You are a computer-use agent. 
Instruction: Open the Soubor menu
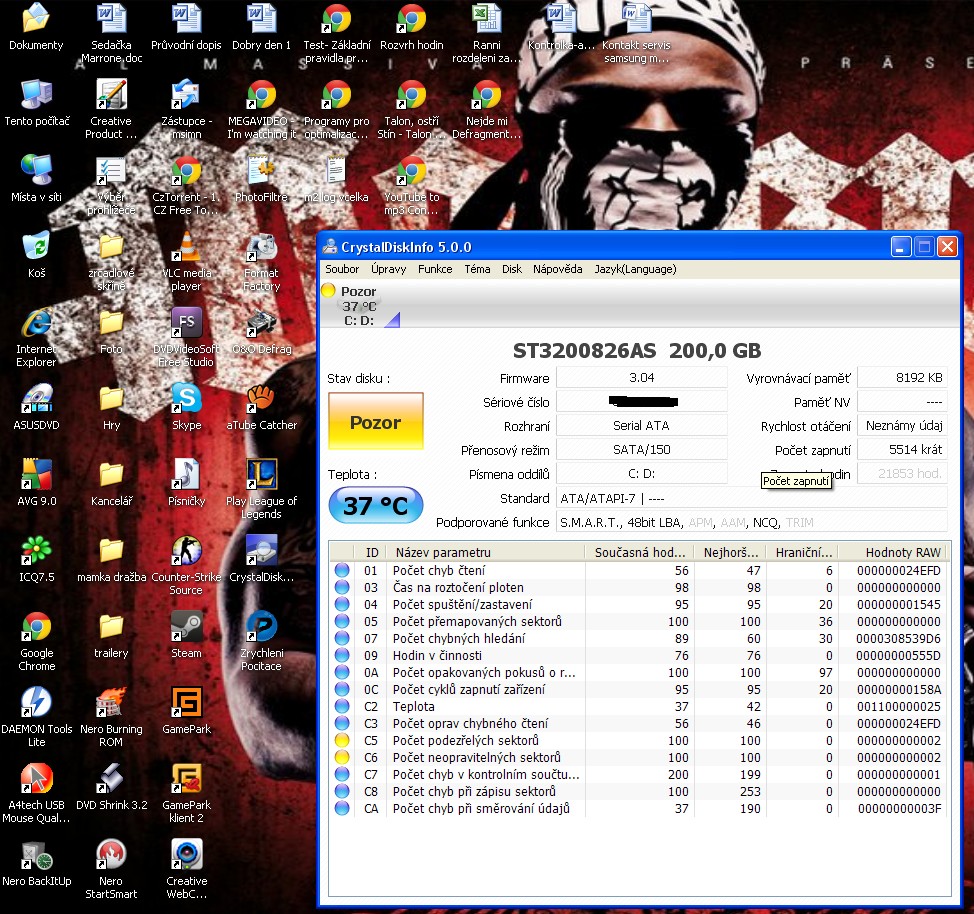tap(342, 269)
